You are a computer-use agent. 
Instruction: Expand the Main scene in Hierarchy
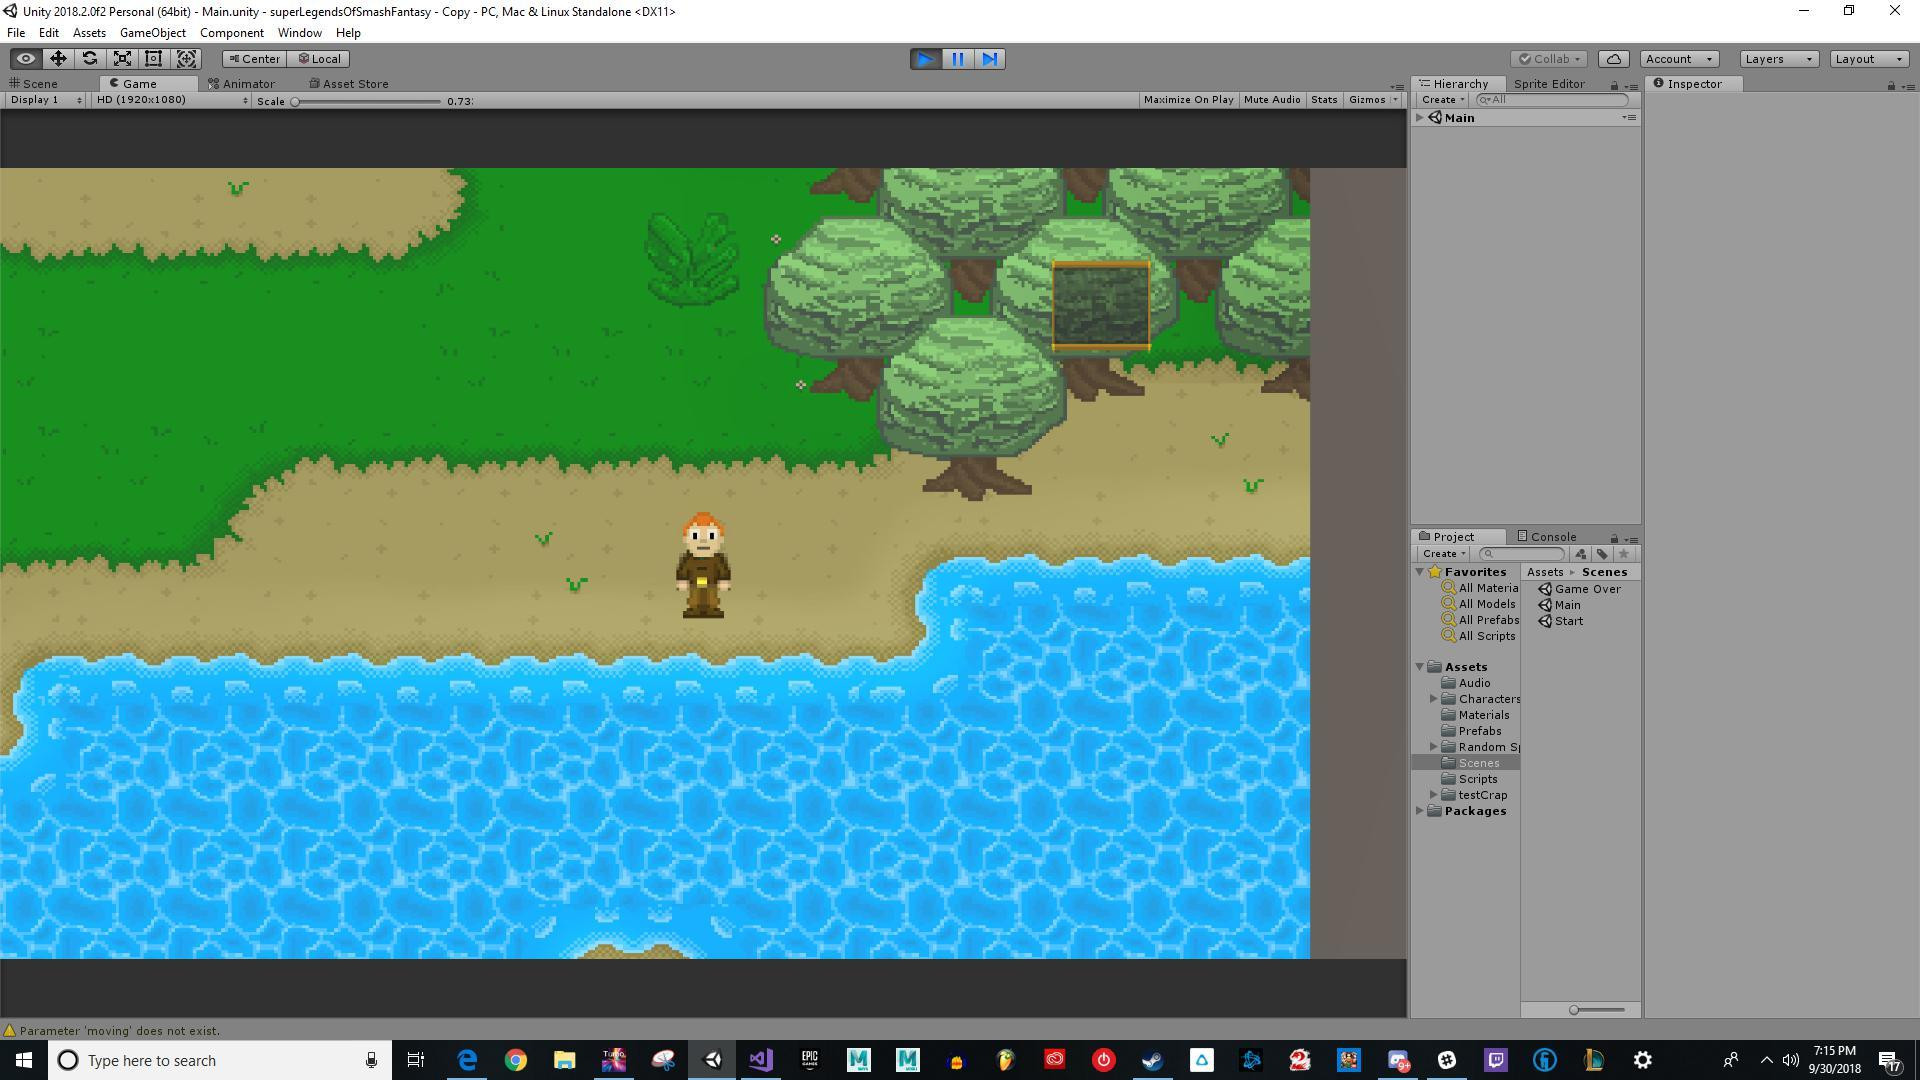click(x=1419, y=118)
